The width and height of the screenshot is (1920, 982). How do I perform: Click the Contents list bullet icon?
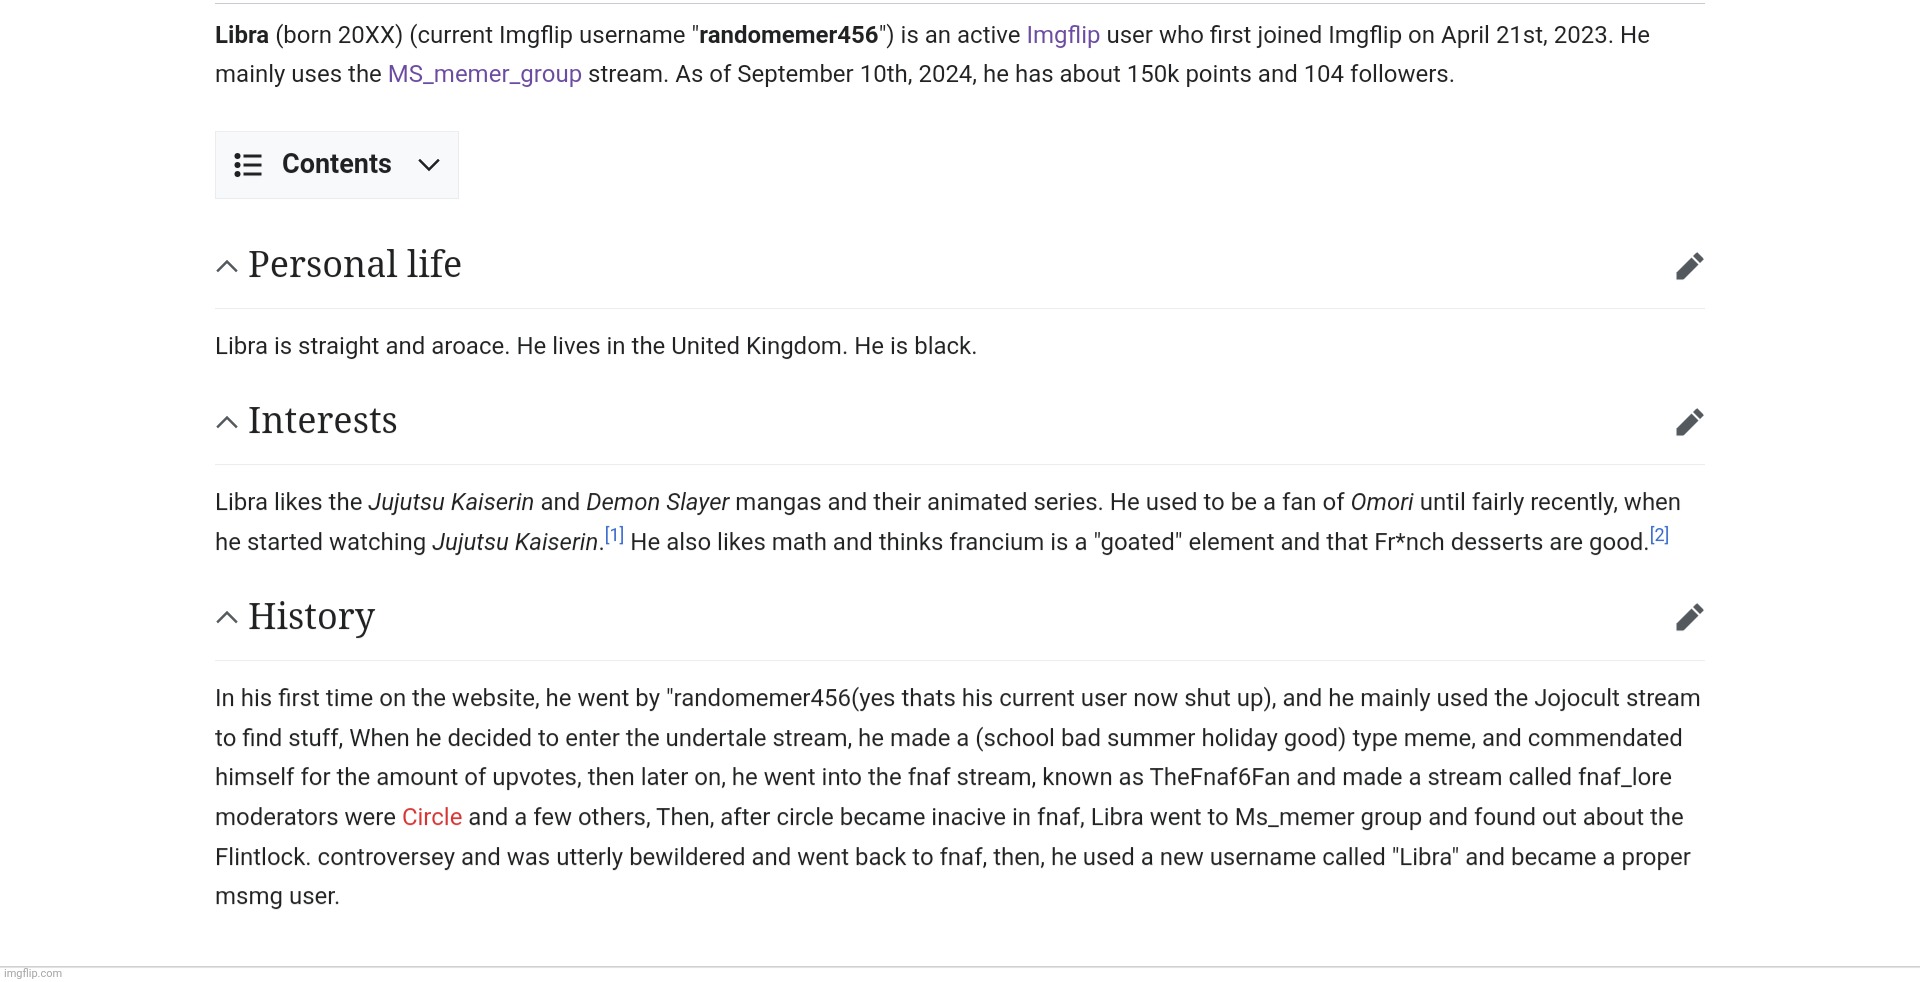(248, 165)
